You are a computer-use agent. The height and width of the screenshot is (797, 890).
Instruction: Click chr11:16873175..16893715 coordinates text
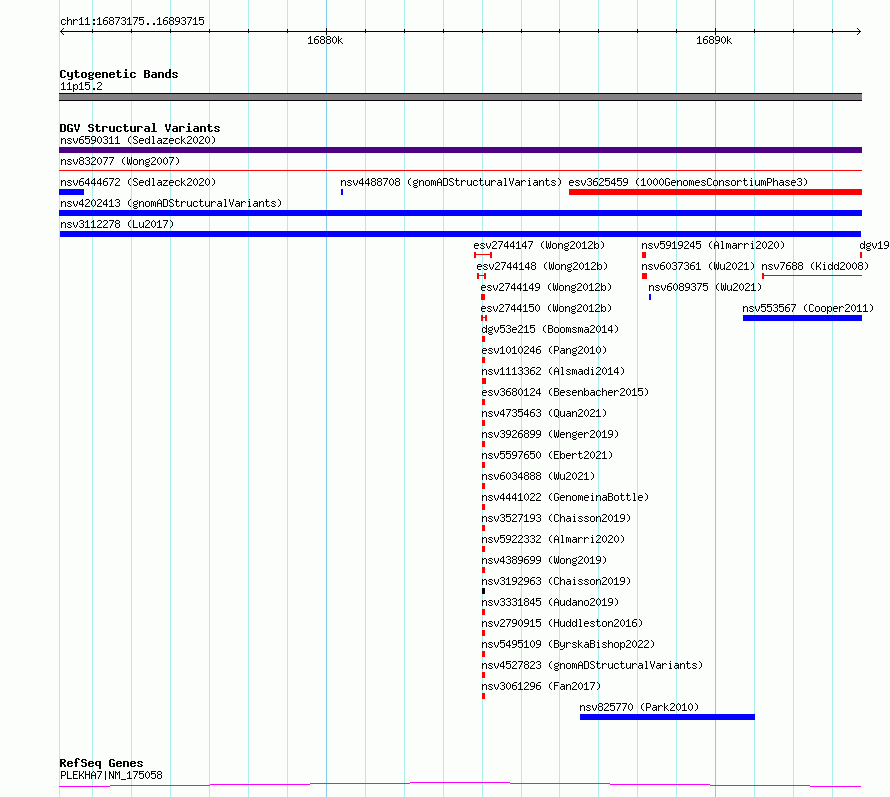pos(132,21)
